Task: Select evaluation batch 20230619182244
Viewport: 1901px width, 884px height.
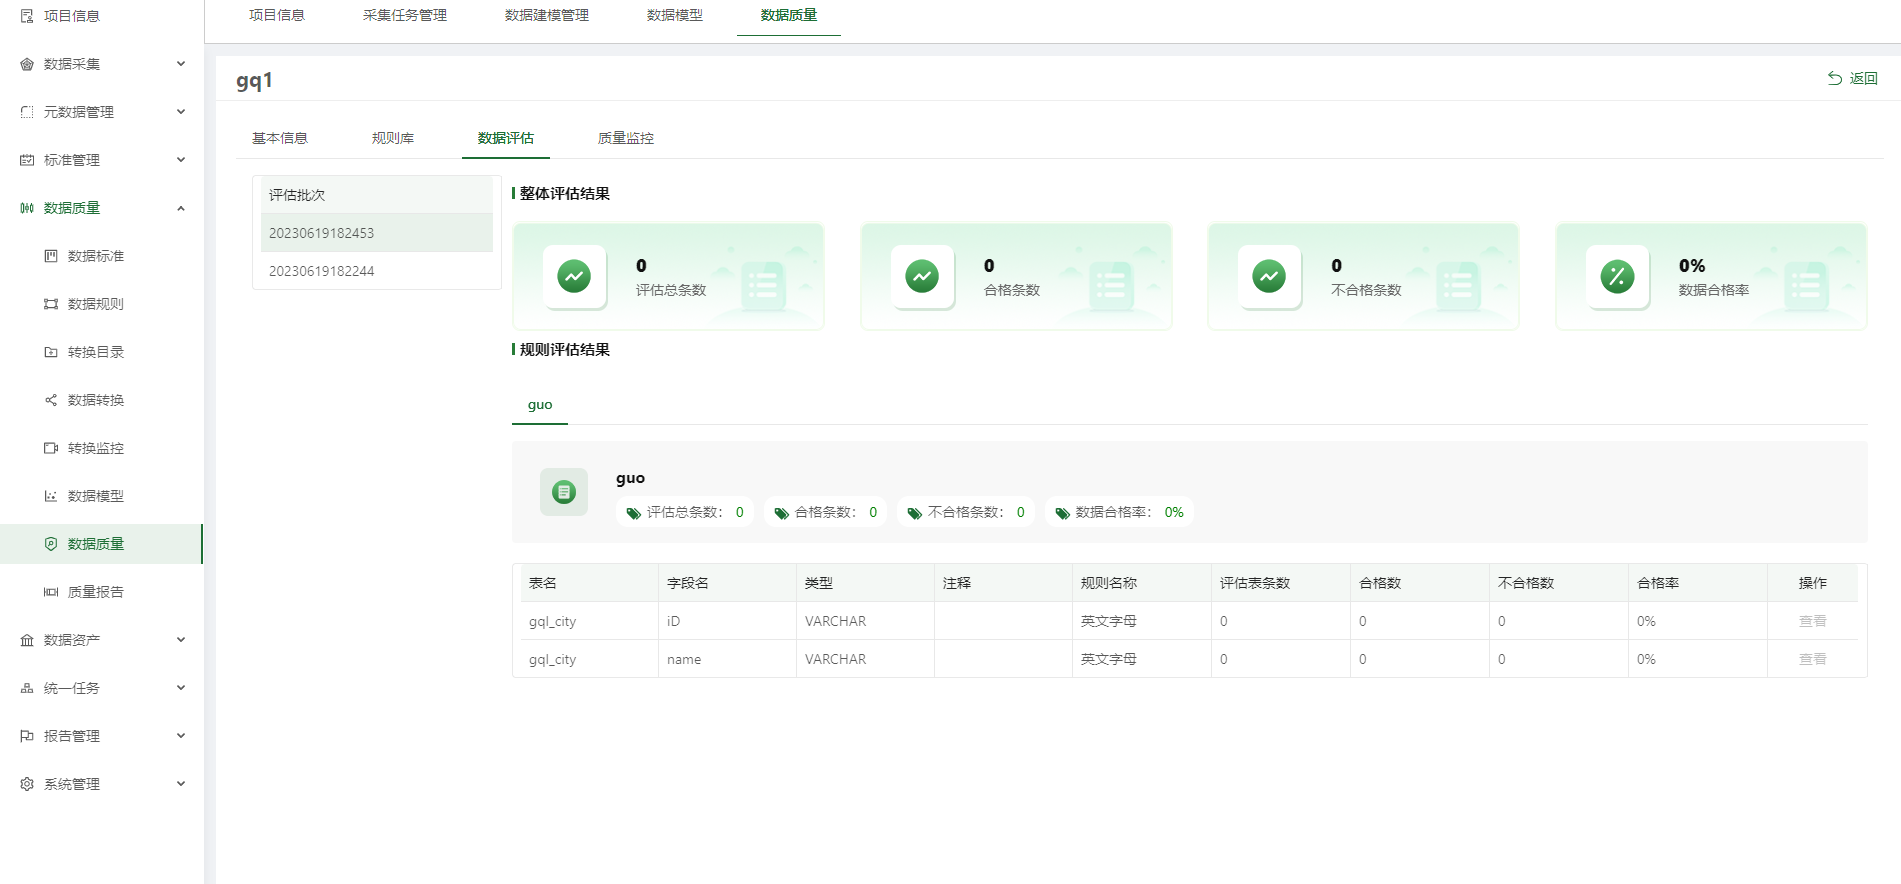Action: (377, 271)
